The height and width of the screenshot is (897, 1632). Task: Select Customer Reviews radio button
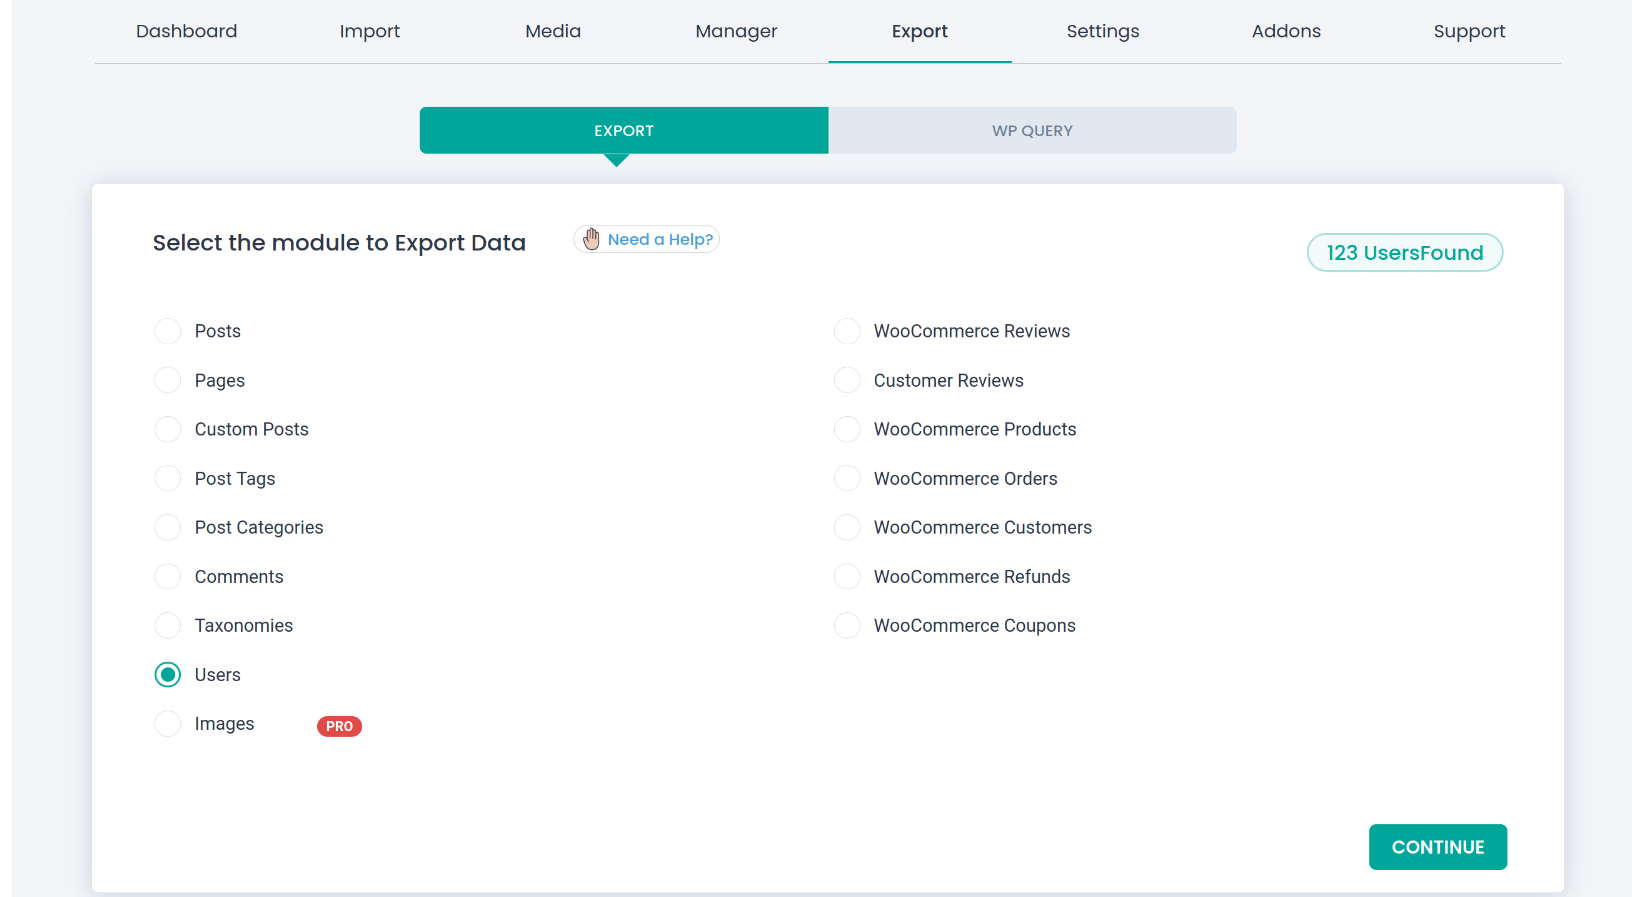point(847,380)
